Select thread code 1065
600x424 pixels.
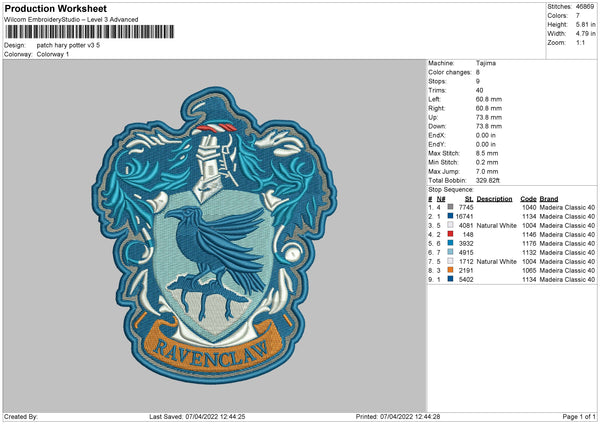click(x=529, y=270)
